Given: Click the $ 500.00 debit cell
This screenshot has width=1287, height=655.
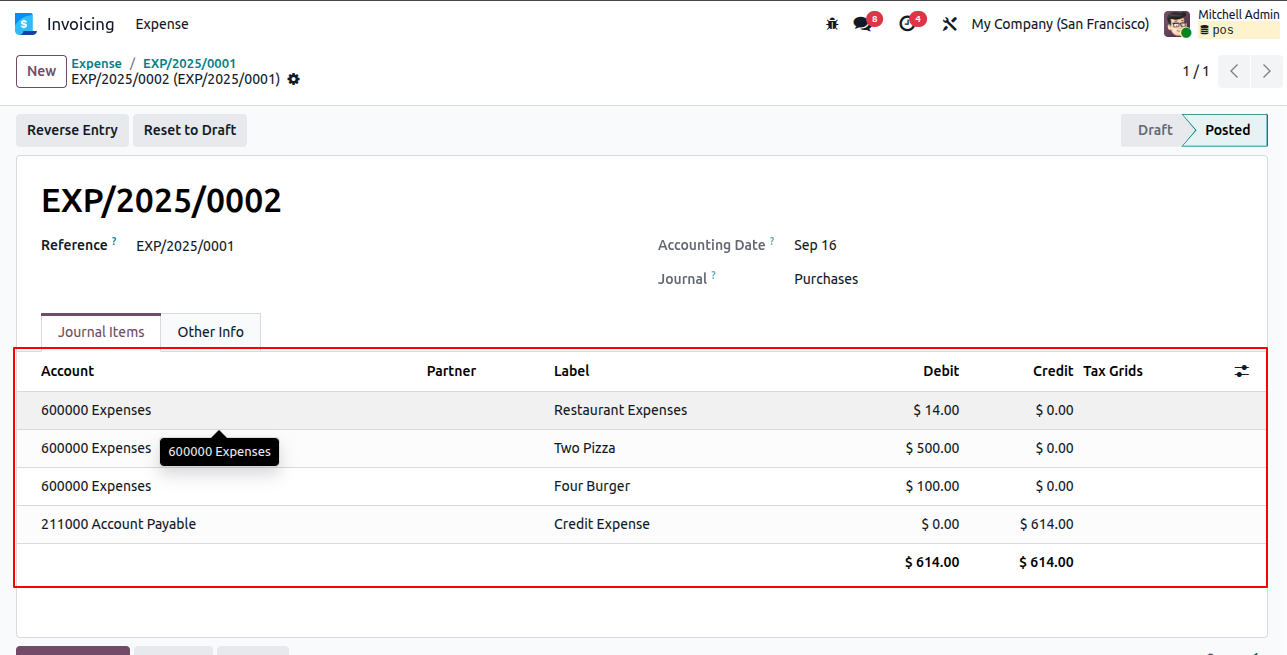Looking at the screenshot, I should coord(932,448).
